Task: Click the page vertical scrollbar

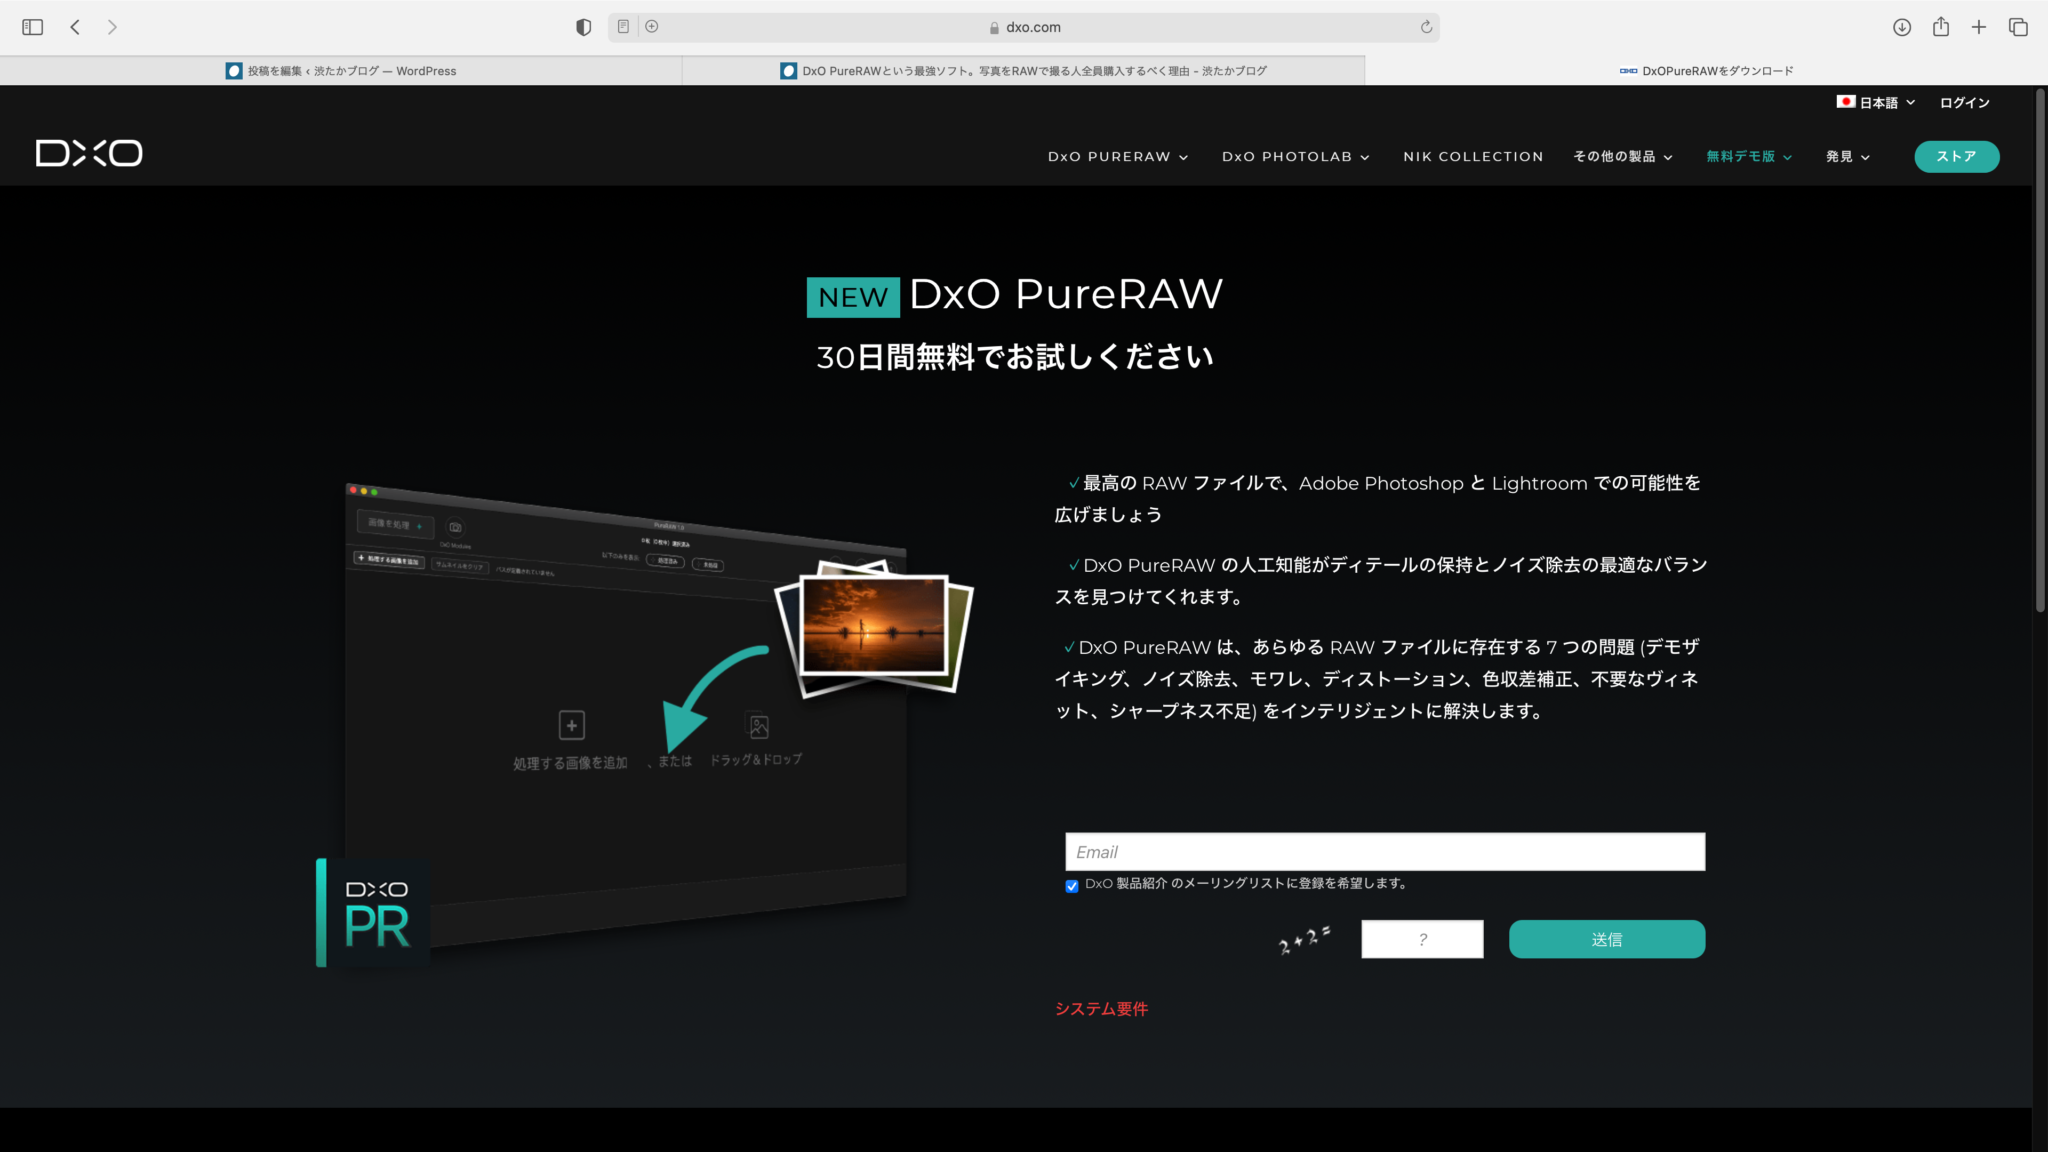Action: click(2040, 350)
